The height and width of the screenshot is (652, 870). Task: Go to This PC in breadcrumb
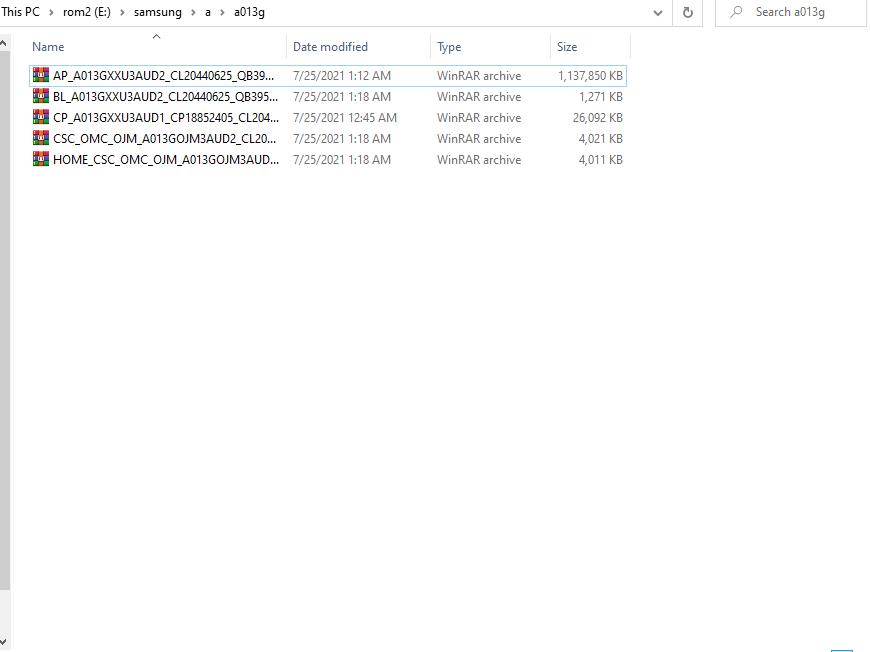tap(21, 12)
